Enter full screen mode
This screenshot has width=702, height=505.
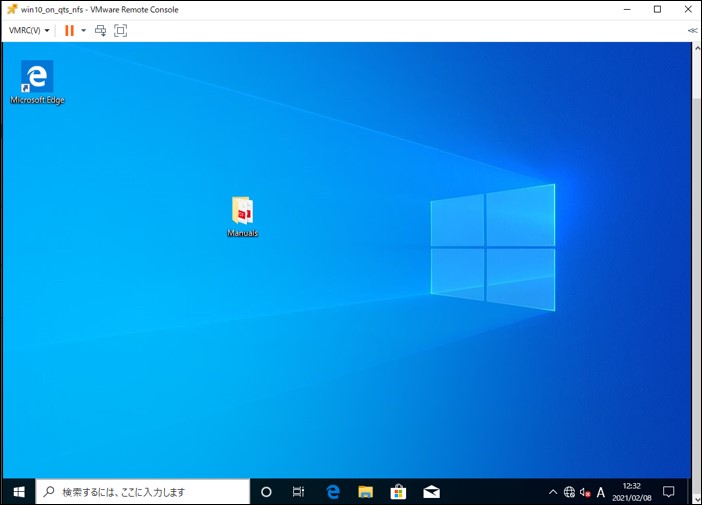[x=120, y=30]
